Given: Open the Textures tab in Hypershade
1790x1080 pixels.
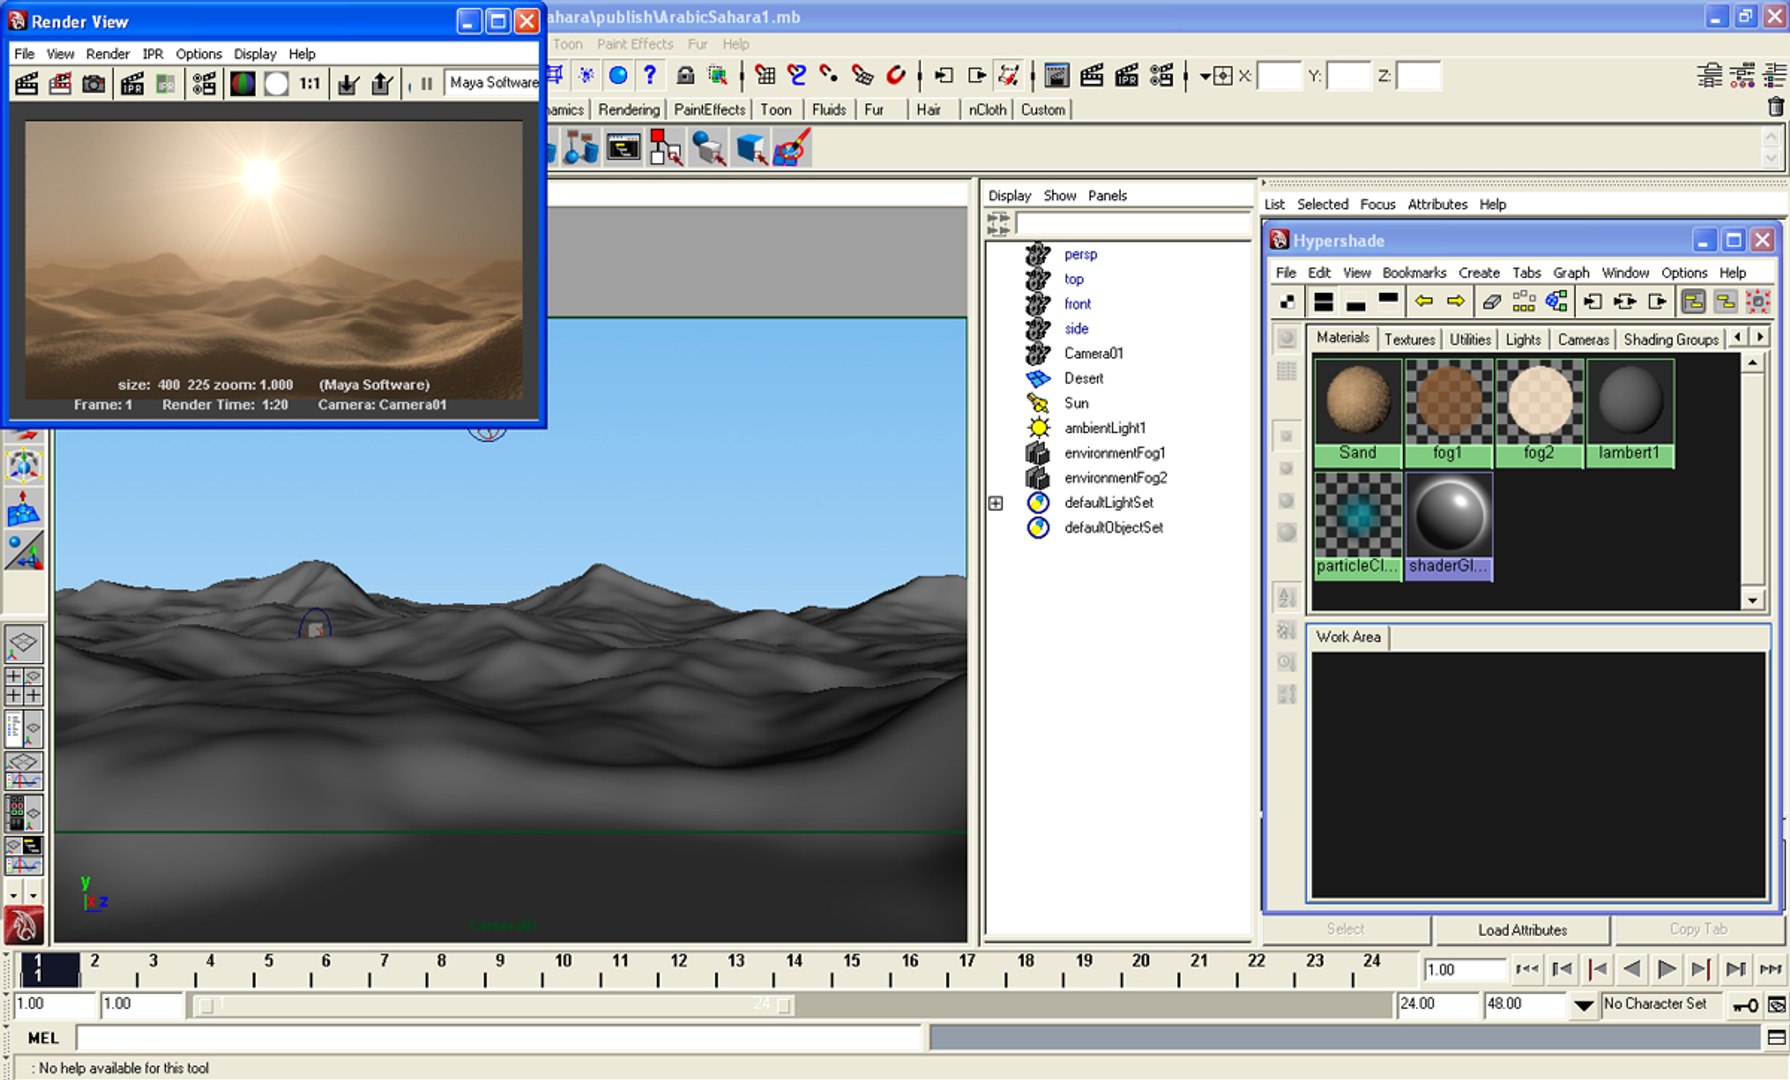Looking at the screenshot, I should coord(1409,339).
